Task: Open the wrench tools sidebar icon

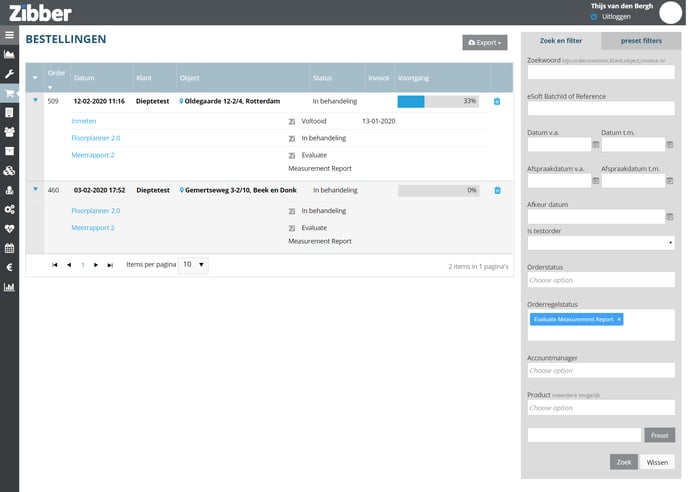Action: pos(9,74)
